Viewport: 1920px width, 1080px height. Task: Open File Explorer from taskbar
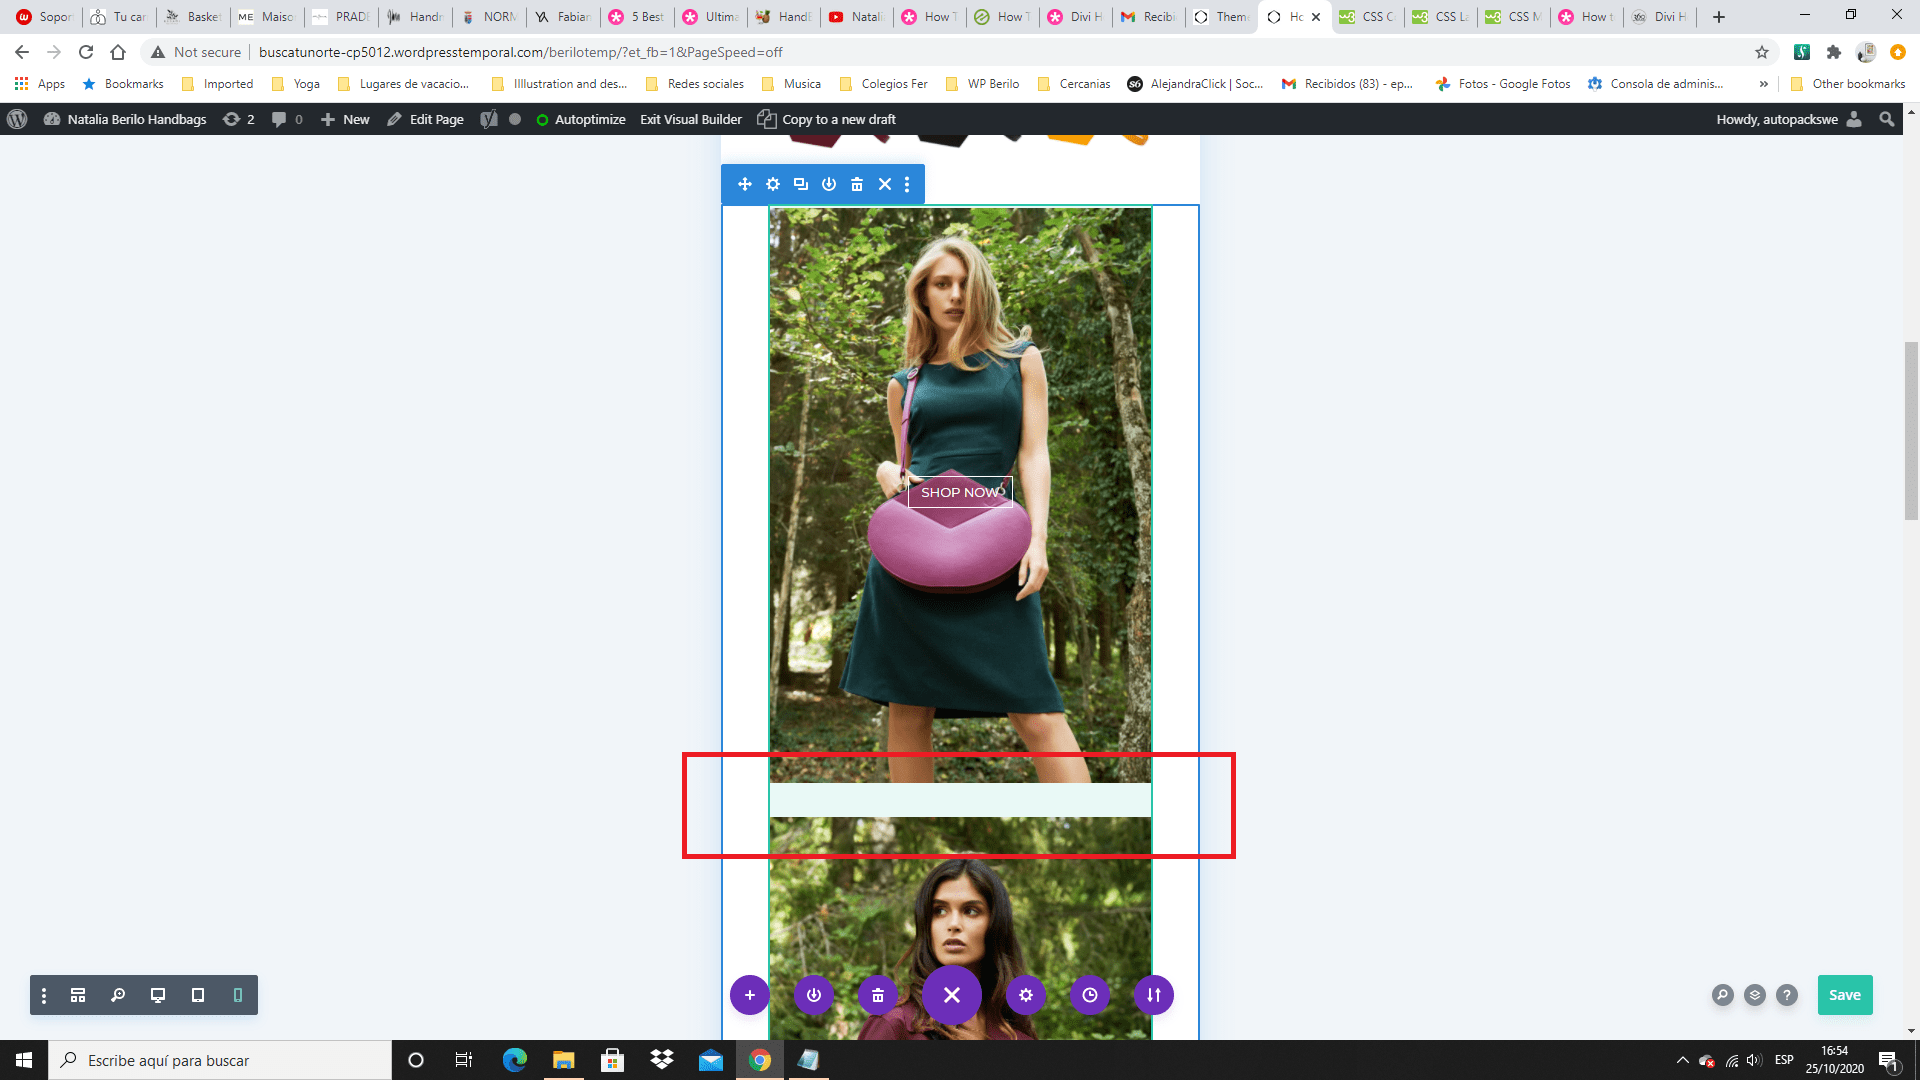pyautogui.click(x=563, y=1060)
